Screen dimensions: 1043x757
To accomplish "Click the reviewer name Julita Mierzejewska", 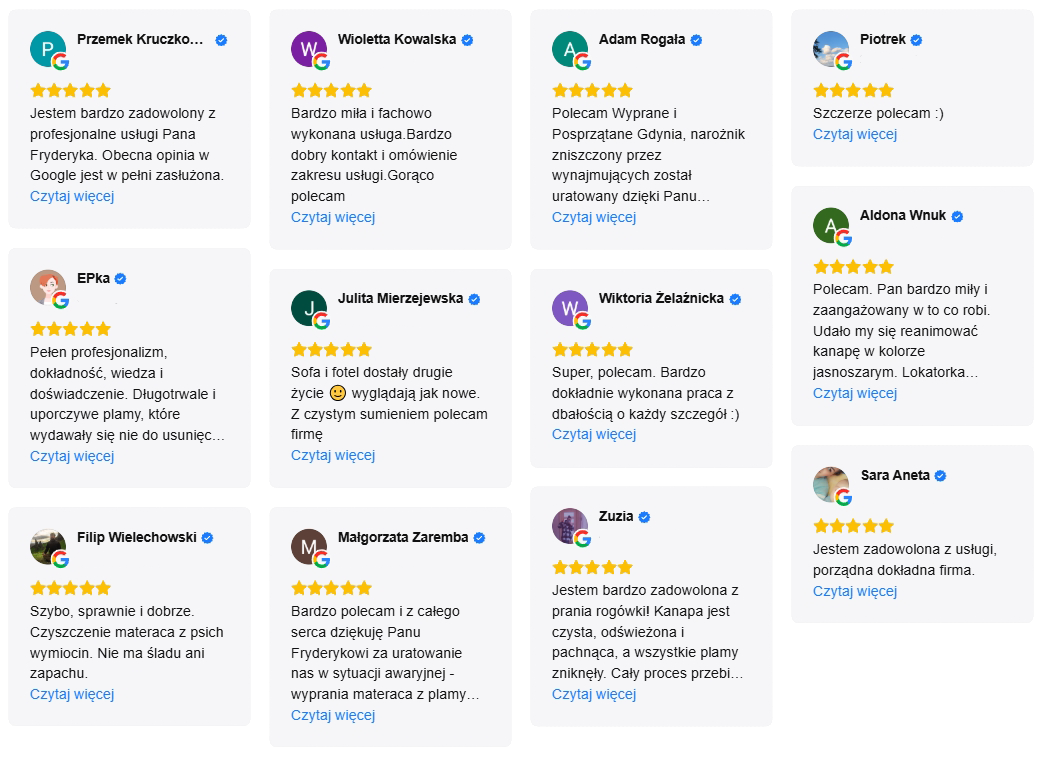I will coord(400,298).
